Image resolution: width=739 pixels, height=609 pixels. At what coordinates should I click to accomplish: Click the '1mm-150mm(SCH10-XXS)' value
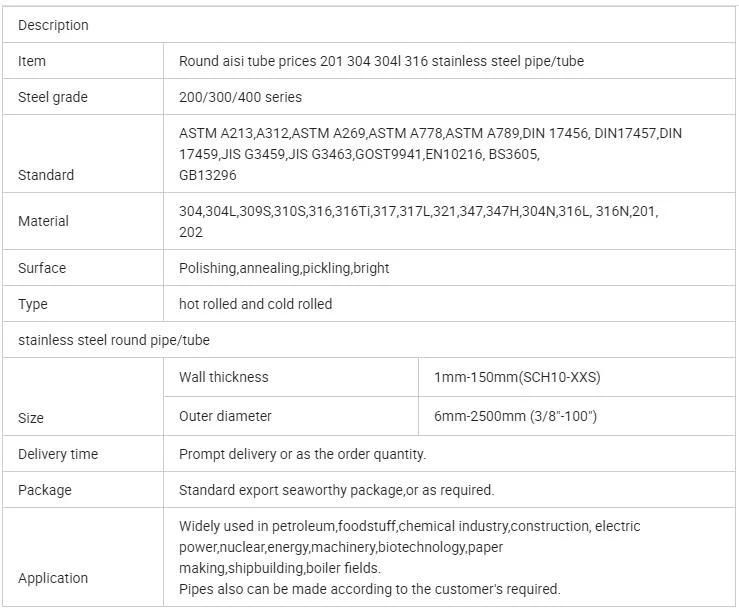click(x=517, y=377)
